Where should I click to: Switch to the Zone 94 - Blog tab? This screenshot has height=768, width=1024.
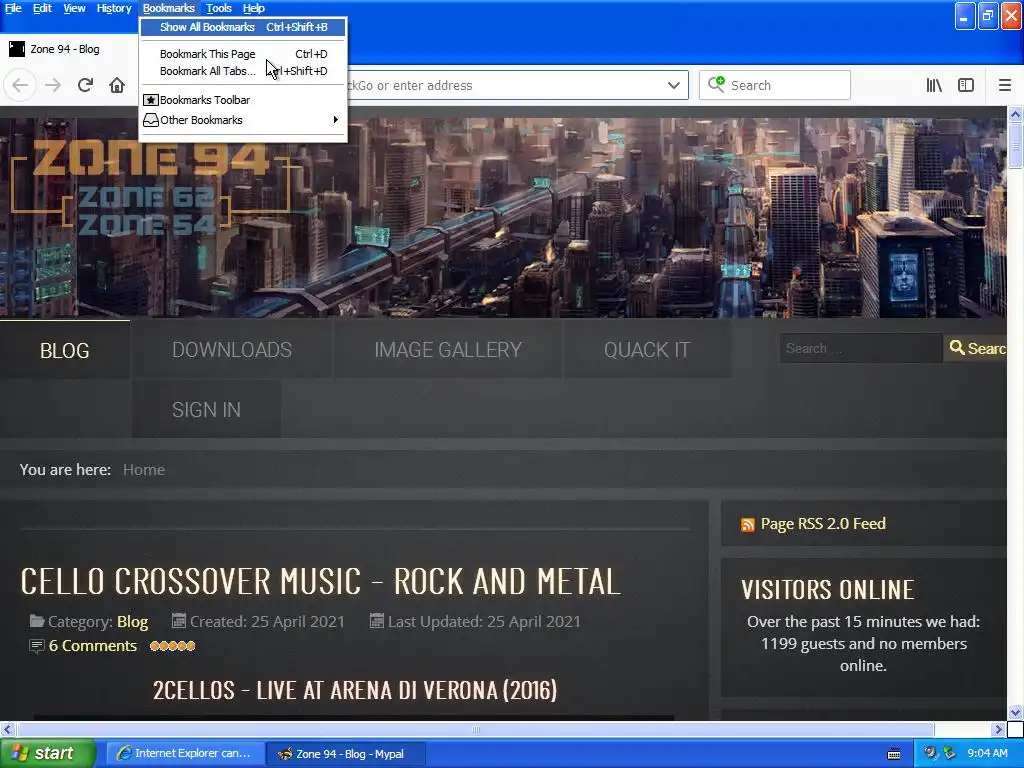pos(65,49)
